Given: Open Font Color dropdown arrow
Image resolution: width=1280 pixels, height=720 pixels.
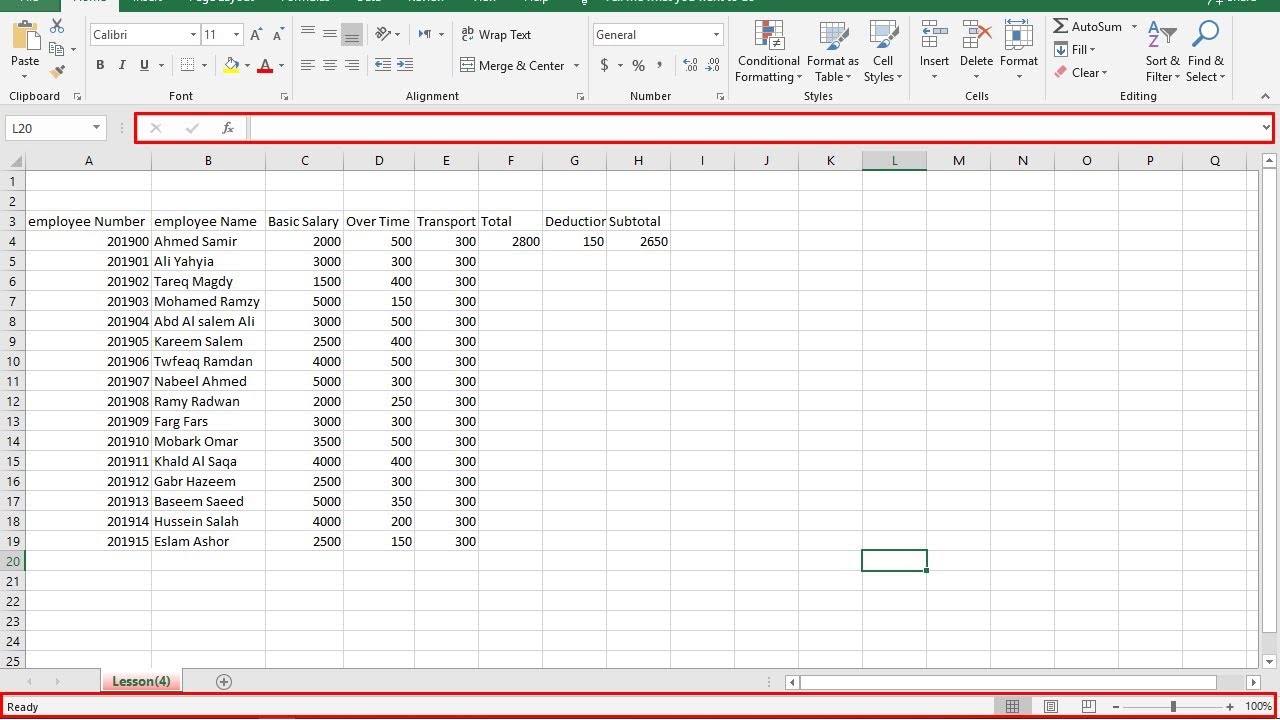Looking at the screenshot, I should point(281,66).
